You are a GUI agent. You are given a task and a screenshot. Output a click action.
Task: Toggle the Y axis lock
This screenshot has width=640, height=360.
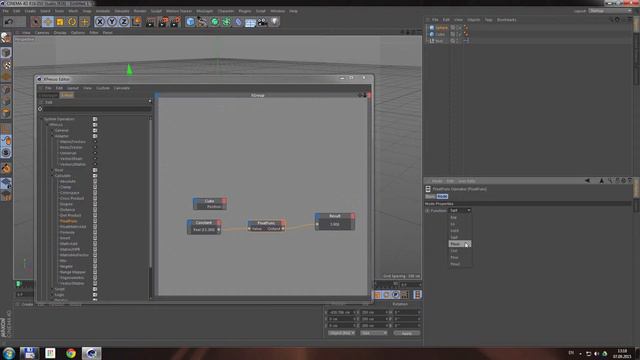pyautogui.click(x=112, y=21)
